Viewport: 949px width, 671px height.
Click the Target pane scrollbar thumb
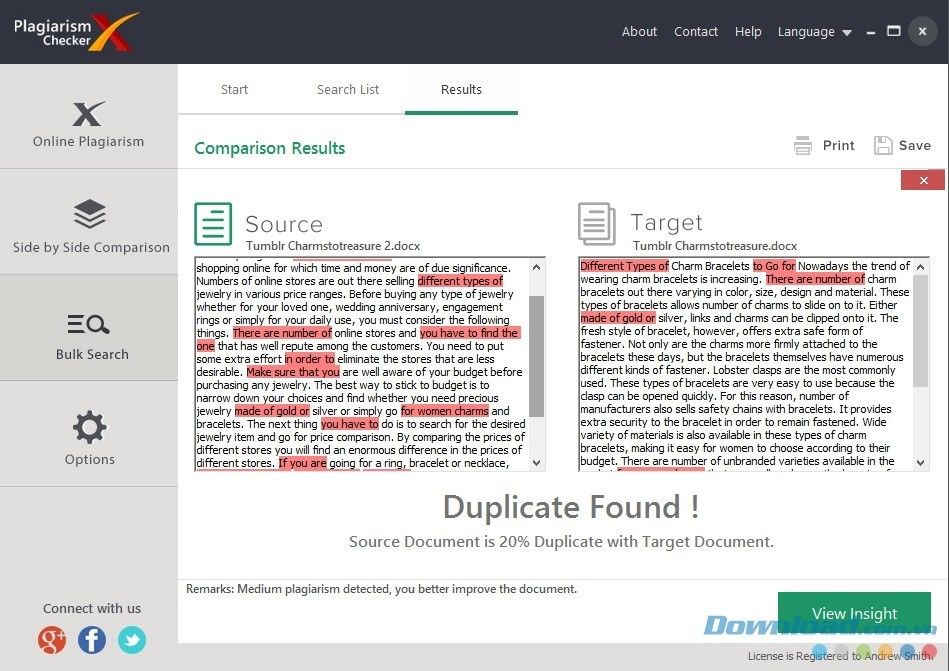pyautogui.click(x=921, y=331)
